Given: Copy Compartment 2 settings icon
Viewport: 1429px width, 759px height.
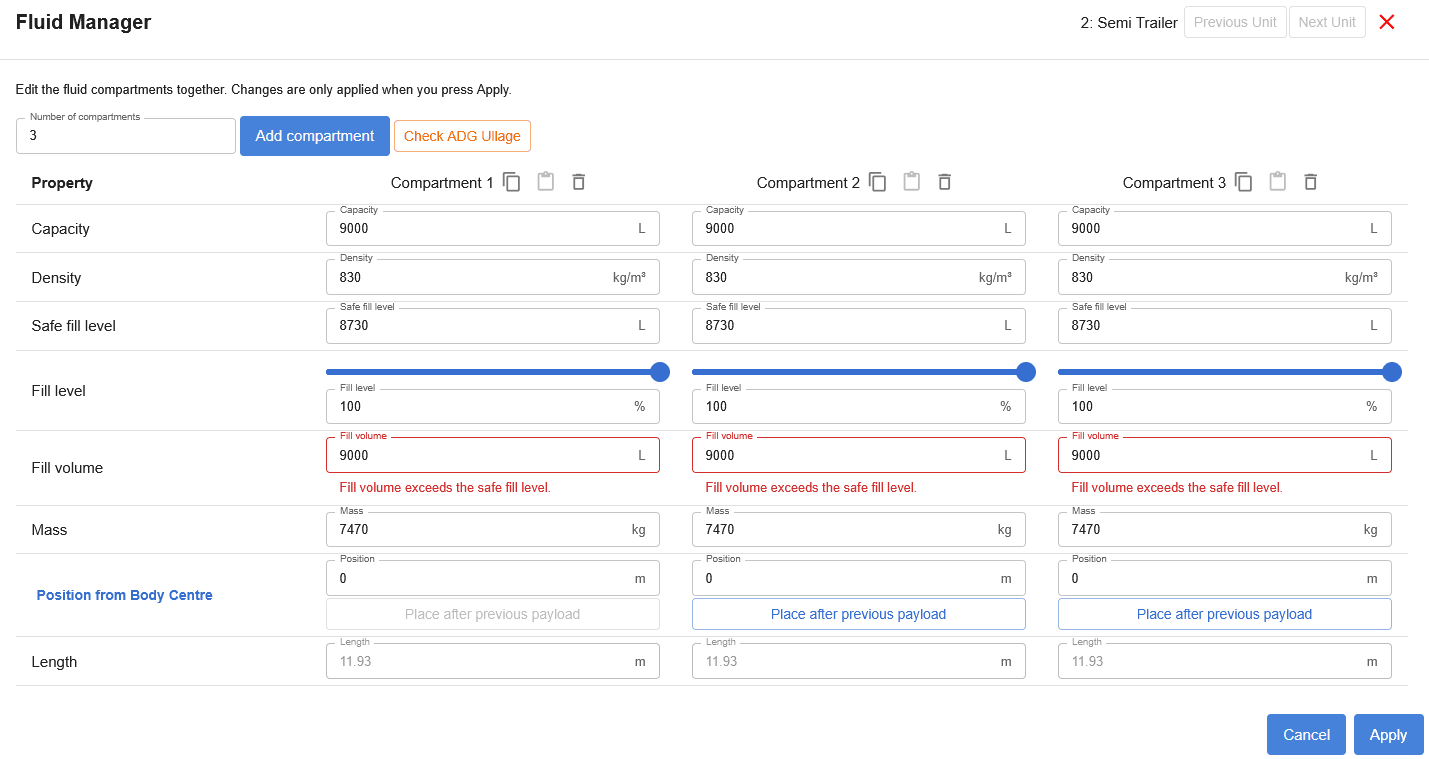Looking at the screenshot, I should coord(878,182).
